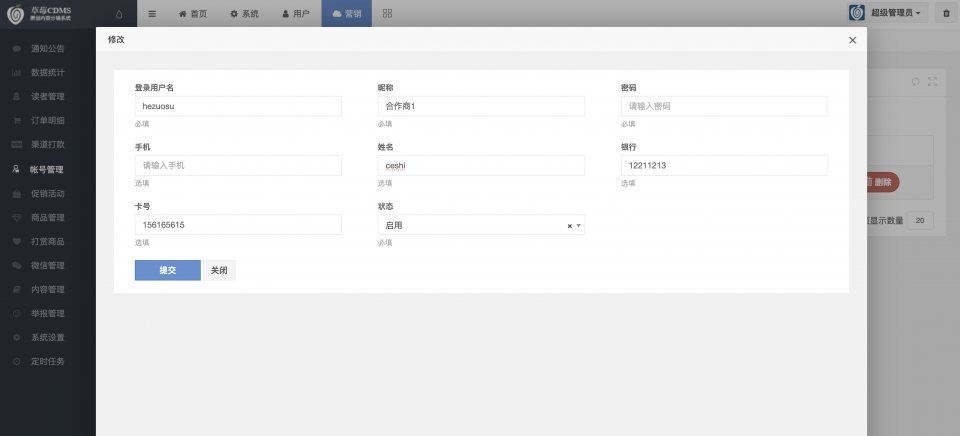Select 通知公告 in the sidebar

pyautogui.click(x=47, y=48)
